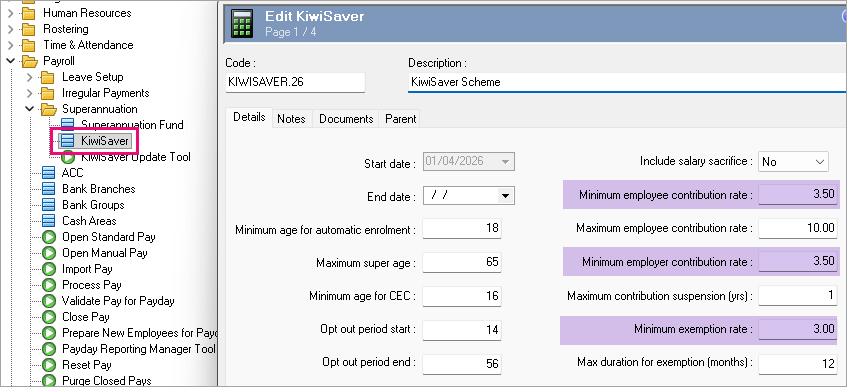
Task: Select KiwiSaver in the Superannuation tree
Action: coord(105,141)
